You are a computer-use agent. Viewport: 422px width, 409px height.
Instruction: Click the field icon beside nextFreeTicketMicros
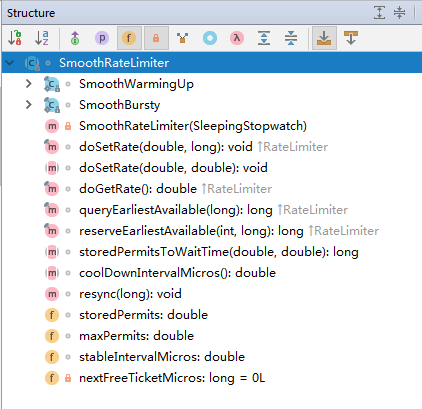(52, 378)
